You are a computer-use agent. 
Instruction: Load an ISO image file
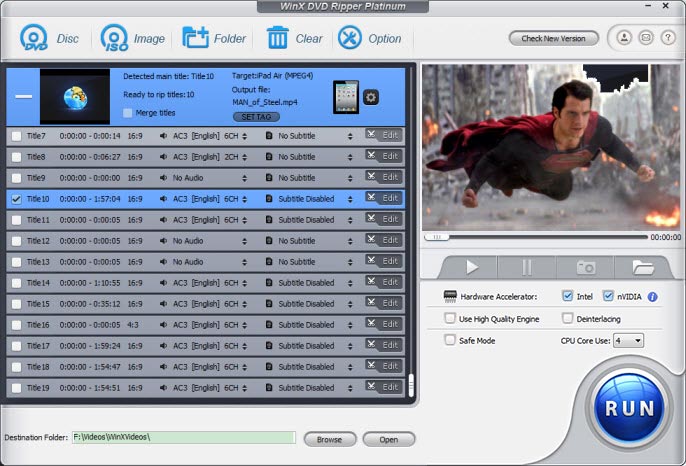click(114, 38)
